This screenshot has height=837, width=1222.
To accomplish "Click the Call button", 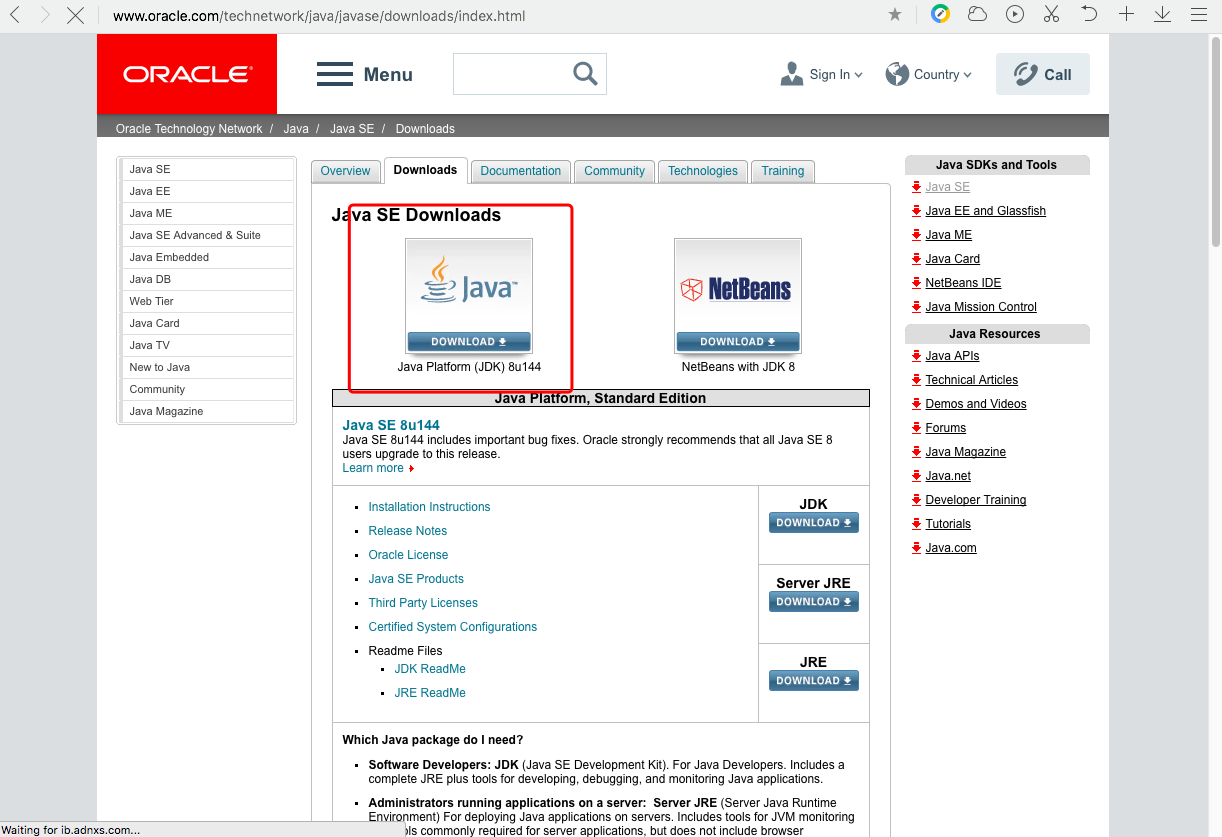I will click(1043, 74).
